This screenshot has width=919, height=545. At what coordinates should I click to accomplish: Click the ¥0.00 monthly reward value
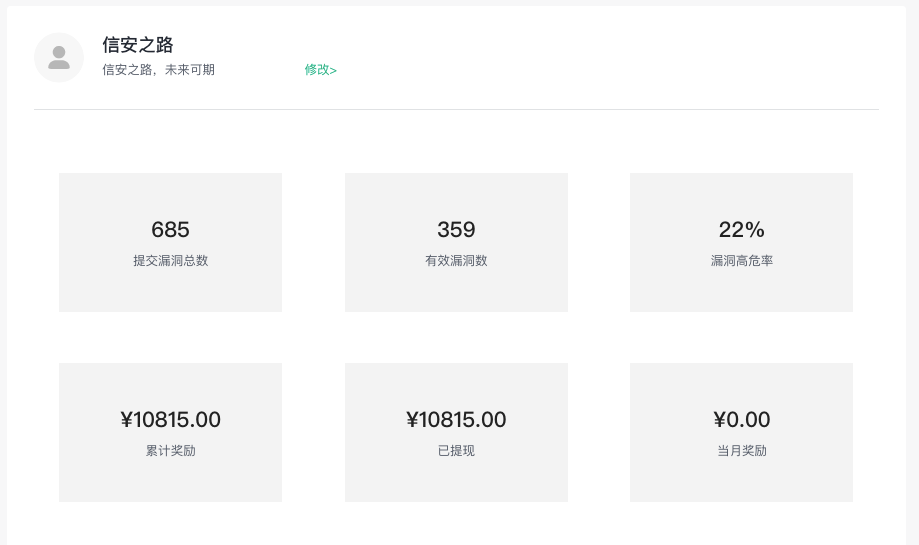pos(741,420)
